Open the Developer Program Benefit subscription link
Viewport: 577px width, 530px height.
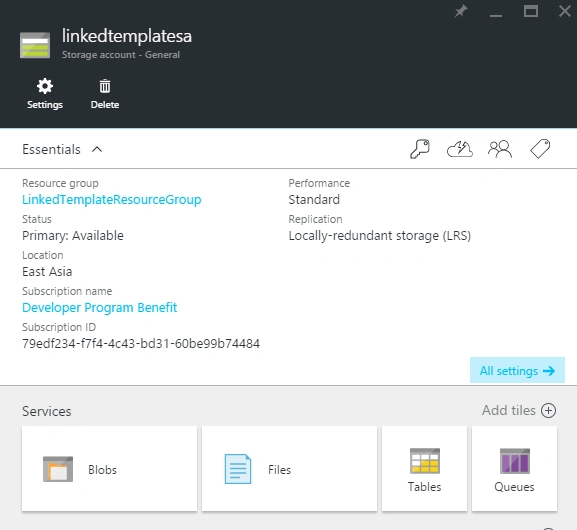[x=99, y=308]
